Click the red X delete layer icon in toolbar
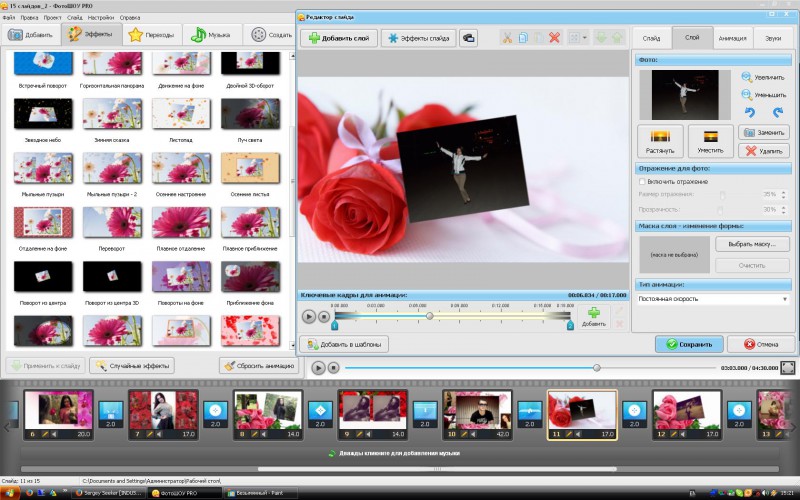 coord(555,38)
